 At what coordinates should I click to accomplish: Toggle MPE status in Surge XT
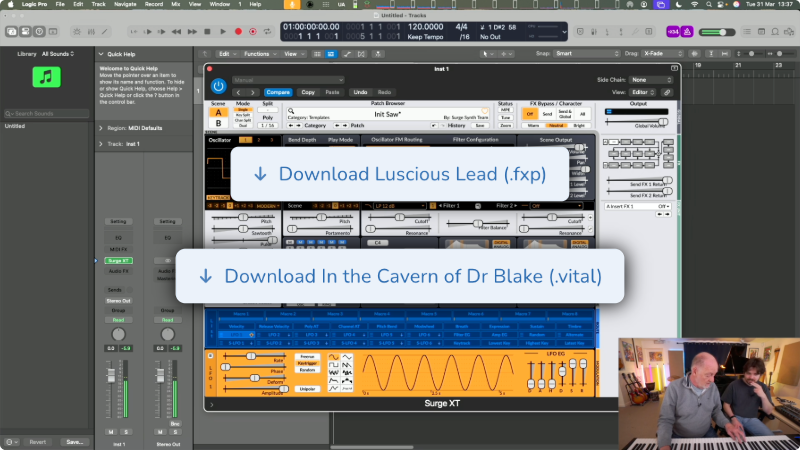pyautogui.click(x=505, y=110)
